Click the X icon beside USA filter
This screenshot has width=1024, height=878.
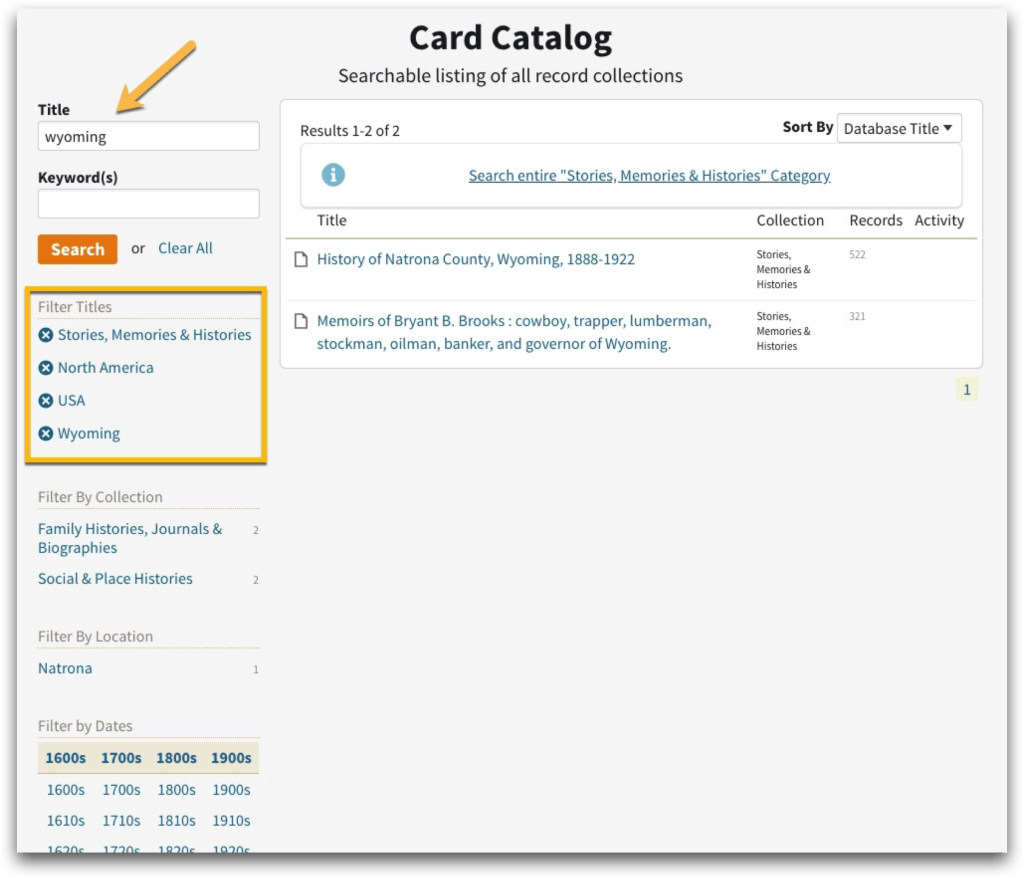click(x=46, y=401)
